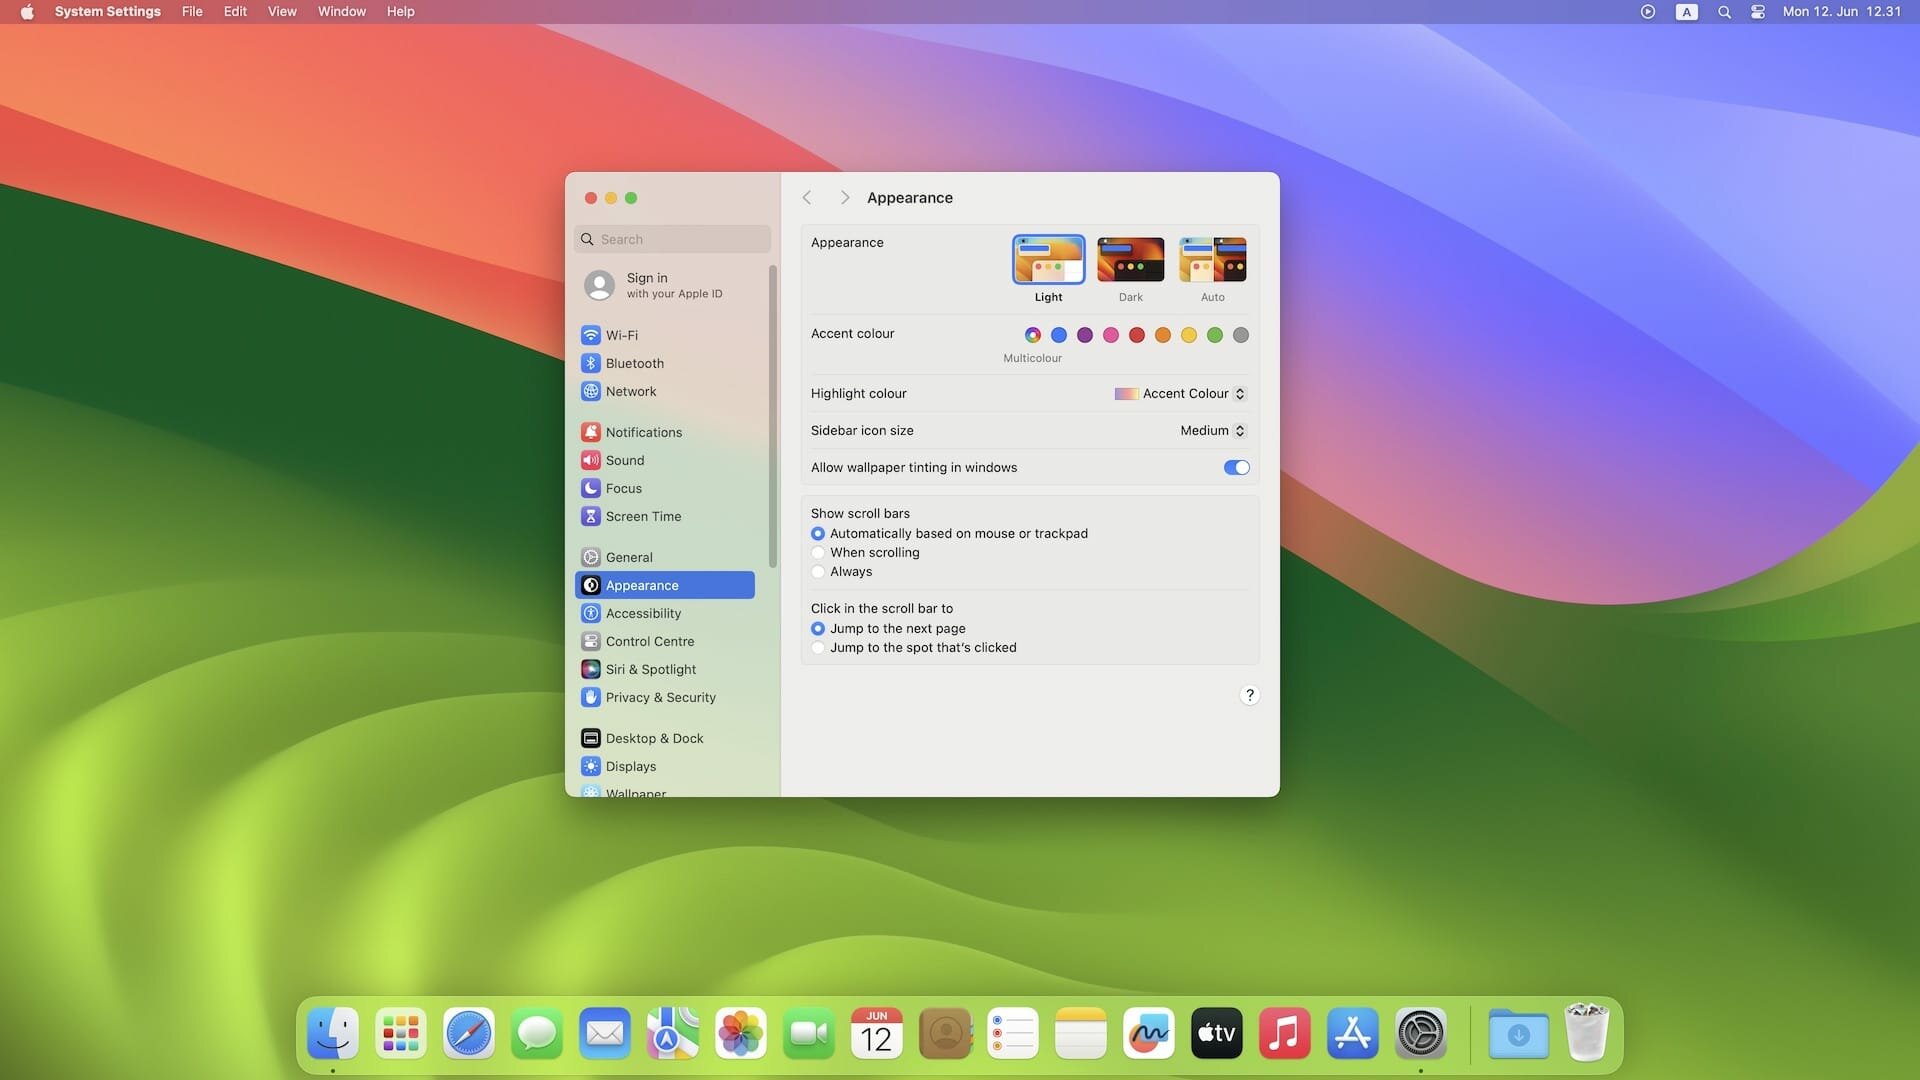Viewport: 1920px width, 1080px height.
Task: Select When scrolling show scroll bars
Action: pyautogui.click(x=818, y=553)
